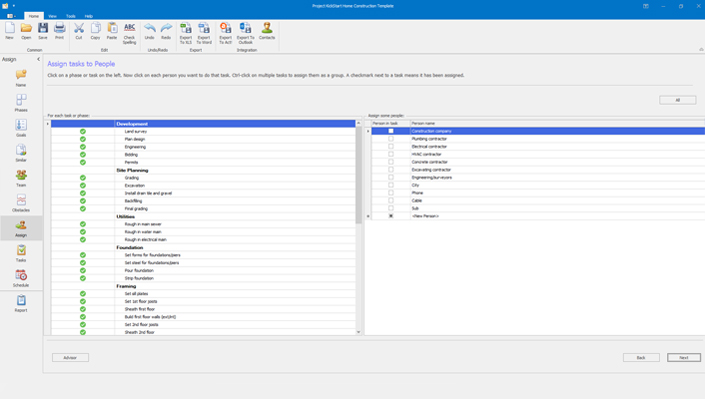
Task: Click the task list scroll up arrow
Action: click(x=358, y=123)
